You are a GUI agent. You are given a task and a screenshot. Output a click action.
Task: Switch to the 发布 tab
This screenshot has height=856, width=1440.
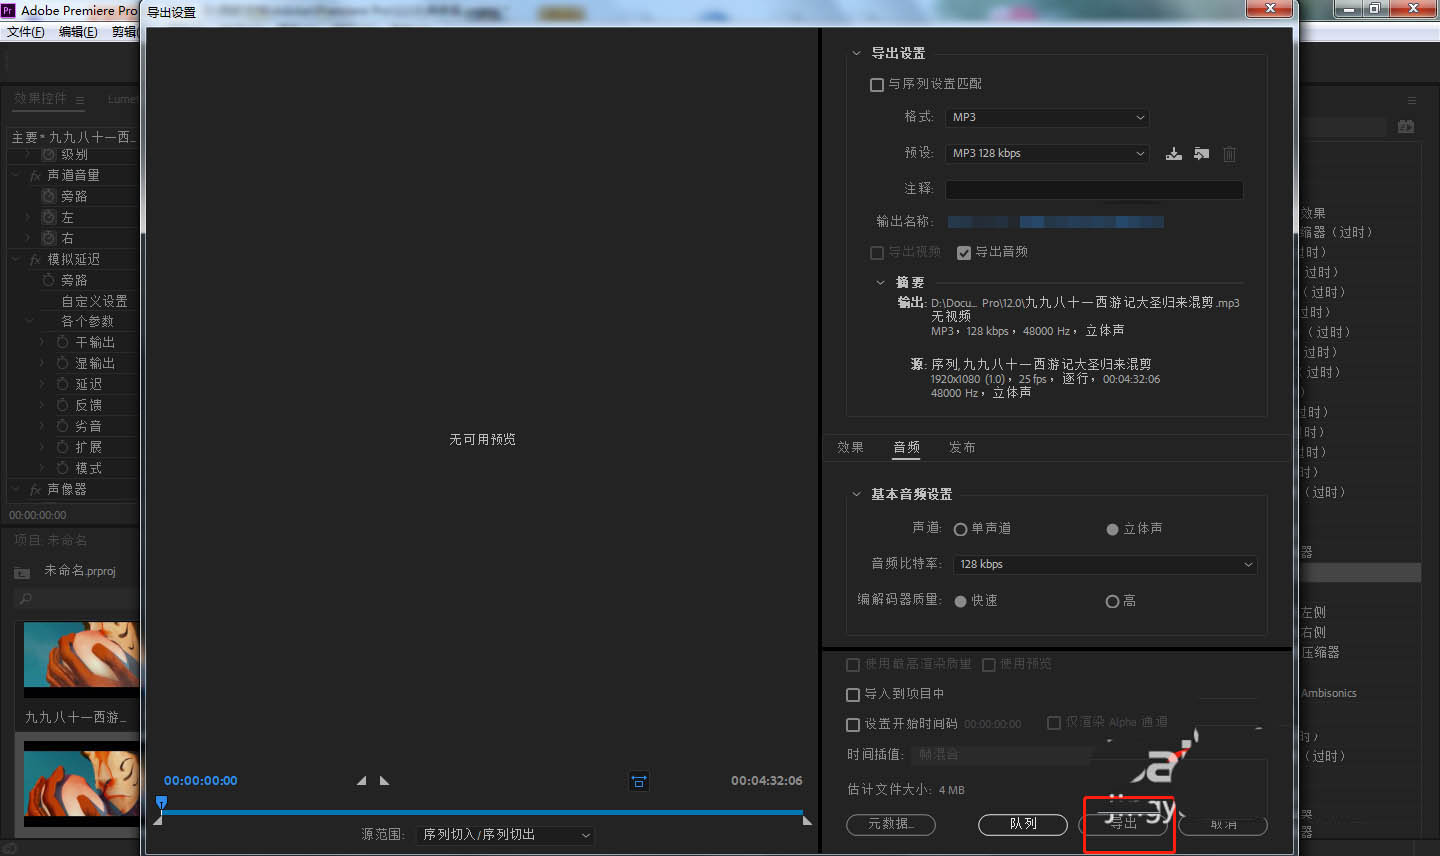[962, 447]
